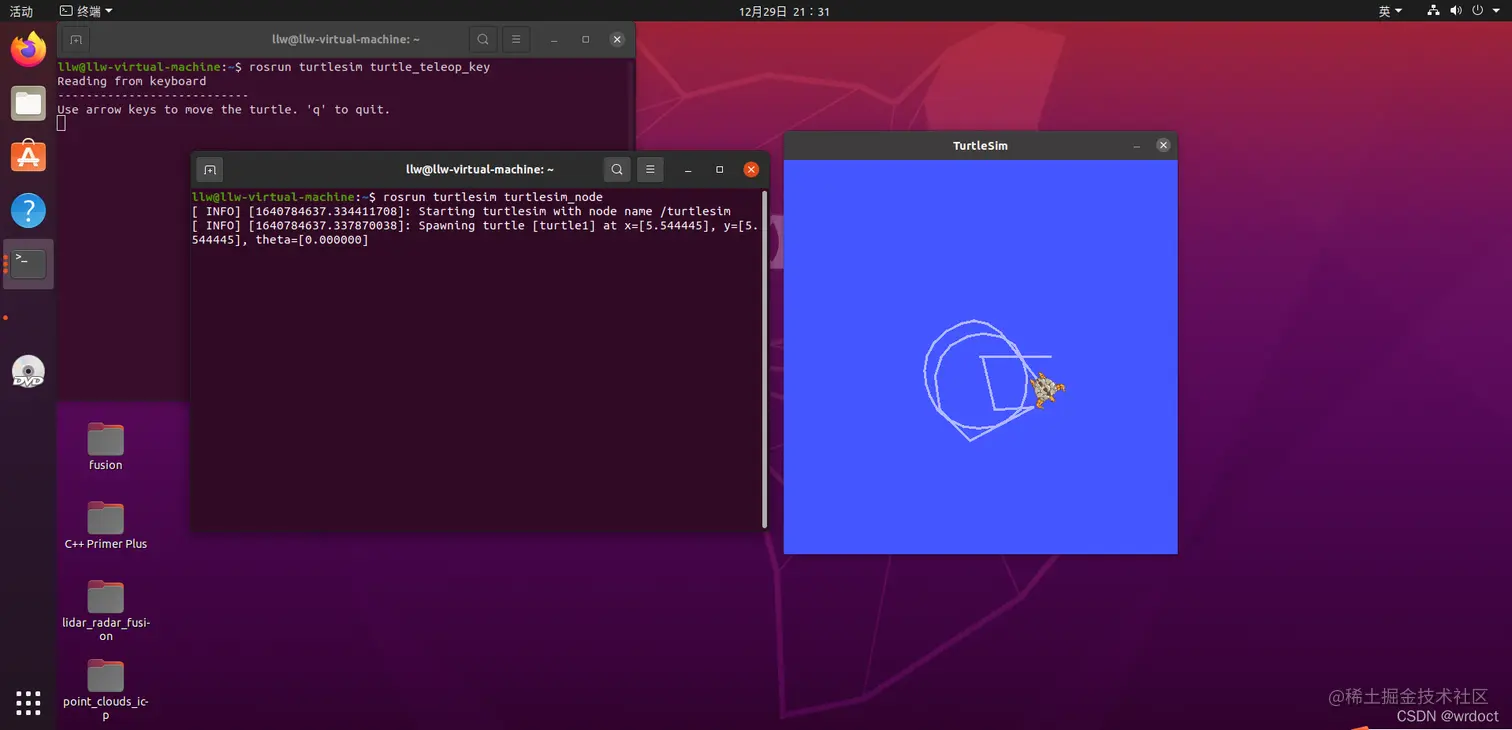Screen dimensions: 1512x730
Task: Click 'Starting turtlesim with node name' log line
Action: [x=461, y=211]
